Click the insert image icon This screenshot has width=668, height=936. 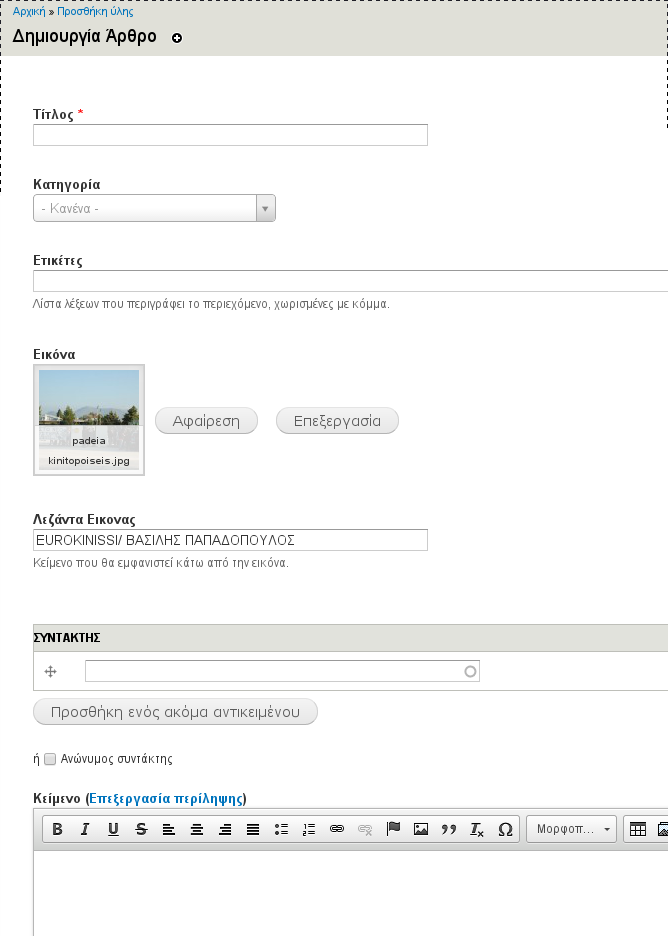click(421, 829)
